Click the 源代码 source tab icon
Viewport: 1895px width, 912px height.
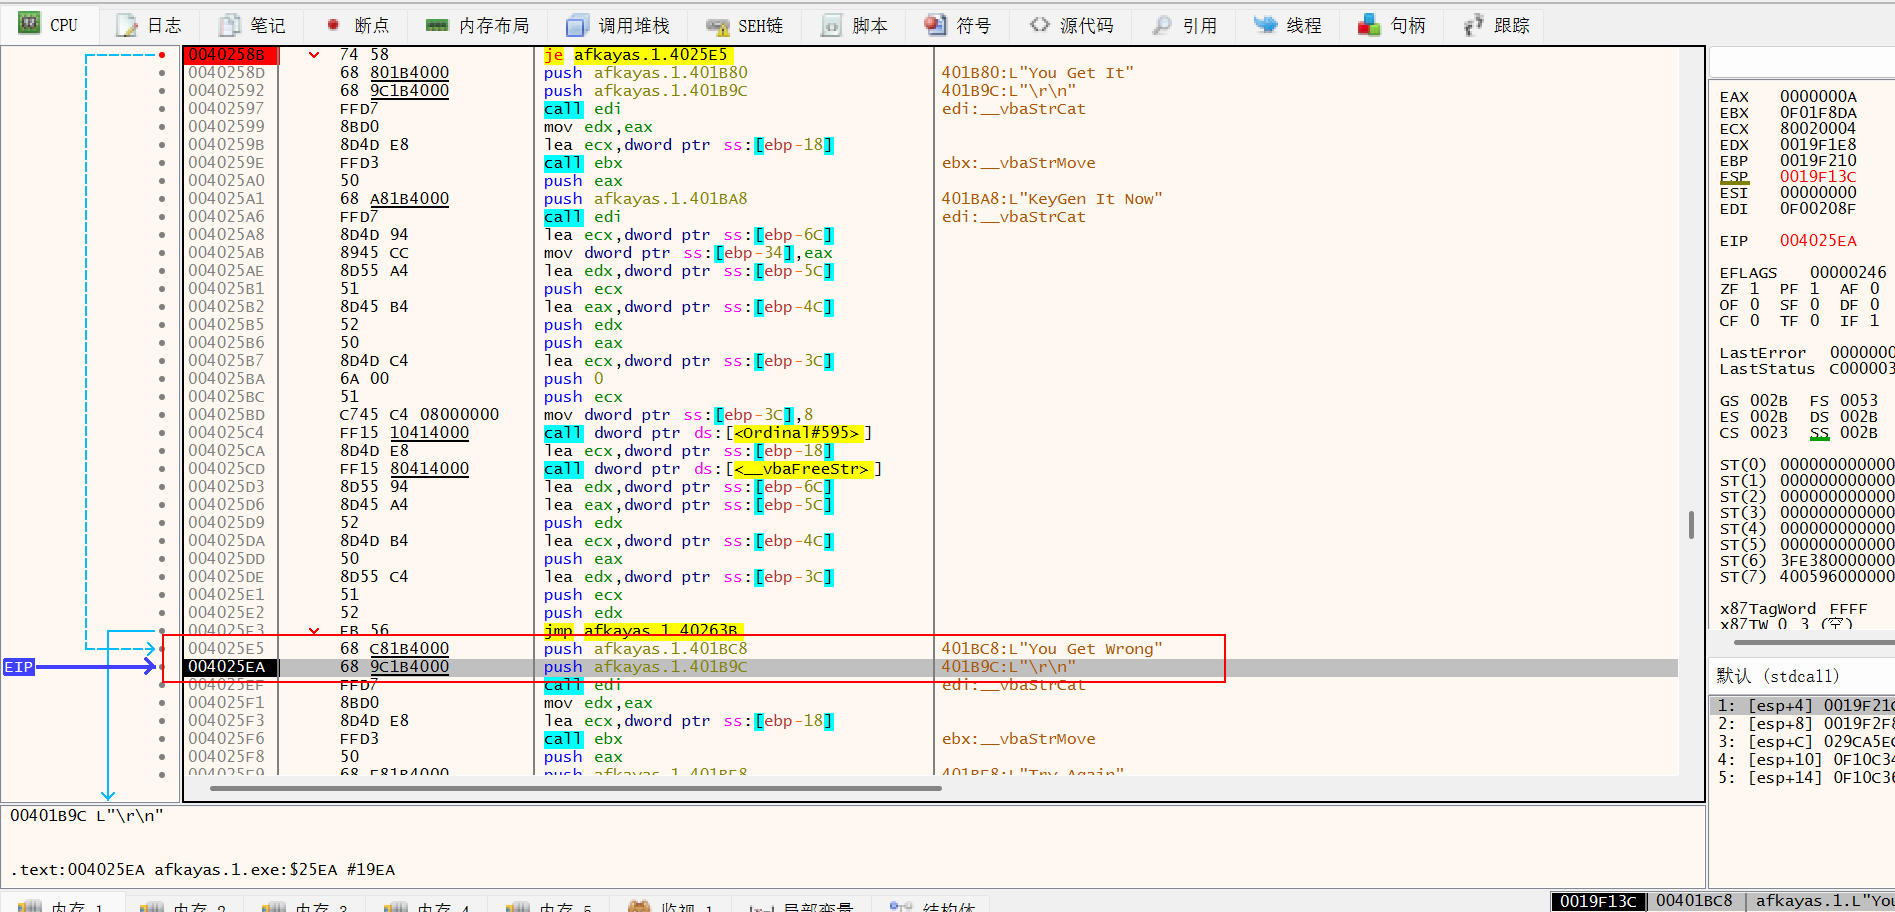click(x=1040, y=25)
